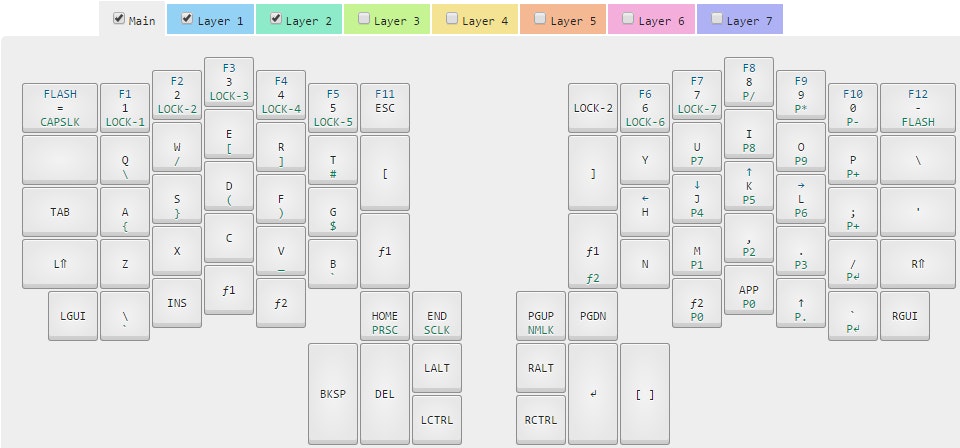960x448 pixels.
Task: Select the LOCK-2 key on right half
Action: click(593, 108)
